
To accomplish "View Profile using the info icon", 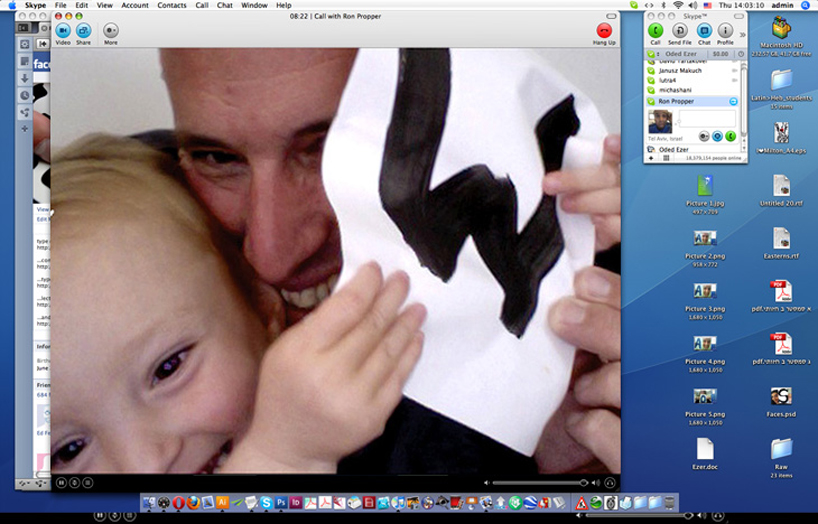I will (x=725, y=31).
